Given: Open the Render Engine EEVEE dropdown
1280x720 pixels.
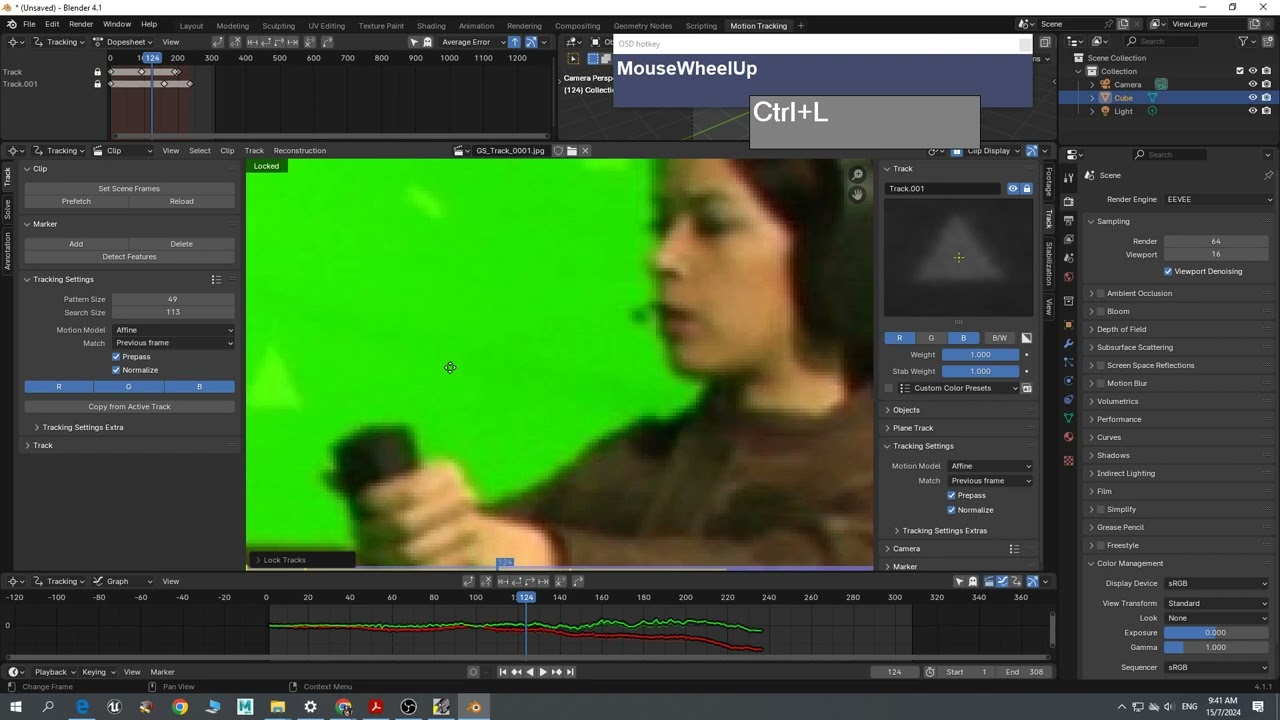Looking at the screenshot, I should (1219, 199).
